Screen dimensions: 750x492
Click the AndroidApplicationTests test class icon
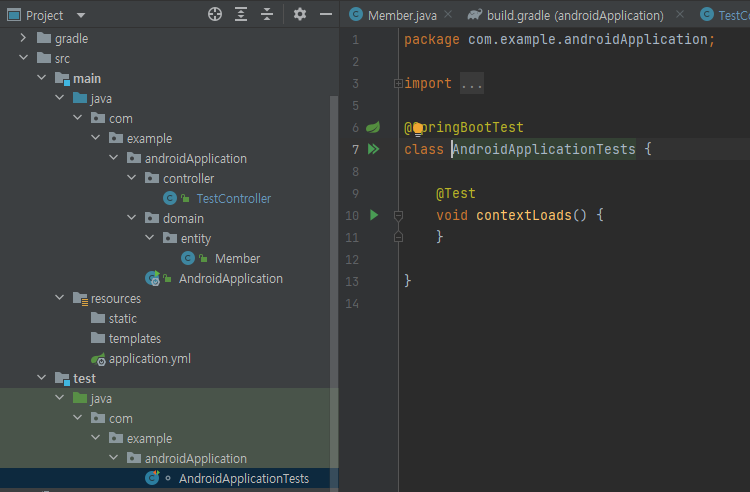[x=153, y=478]
